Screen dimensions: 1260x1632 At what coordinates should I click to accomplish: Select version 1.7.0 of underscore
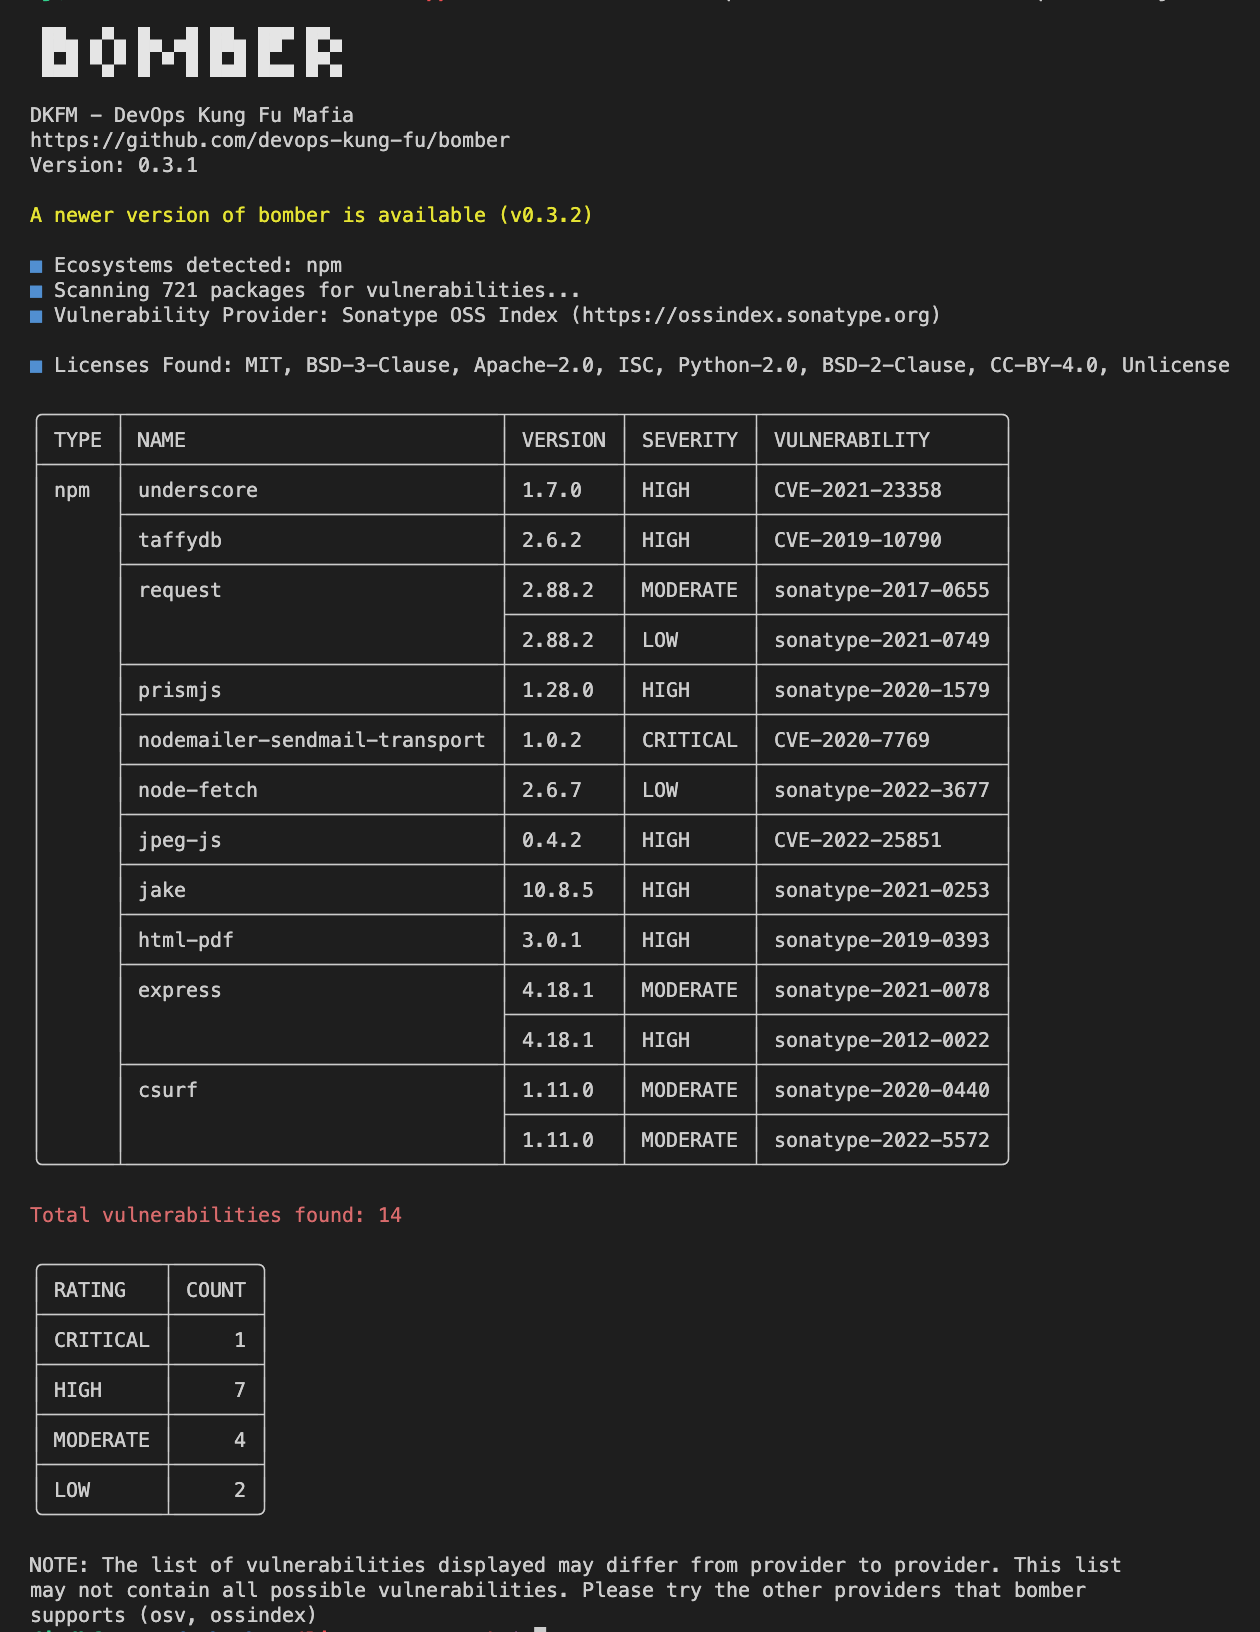pyautogui.click(x=552, y=490)
